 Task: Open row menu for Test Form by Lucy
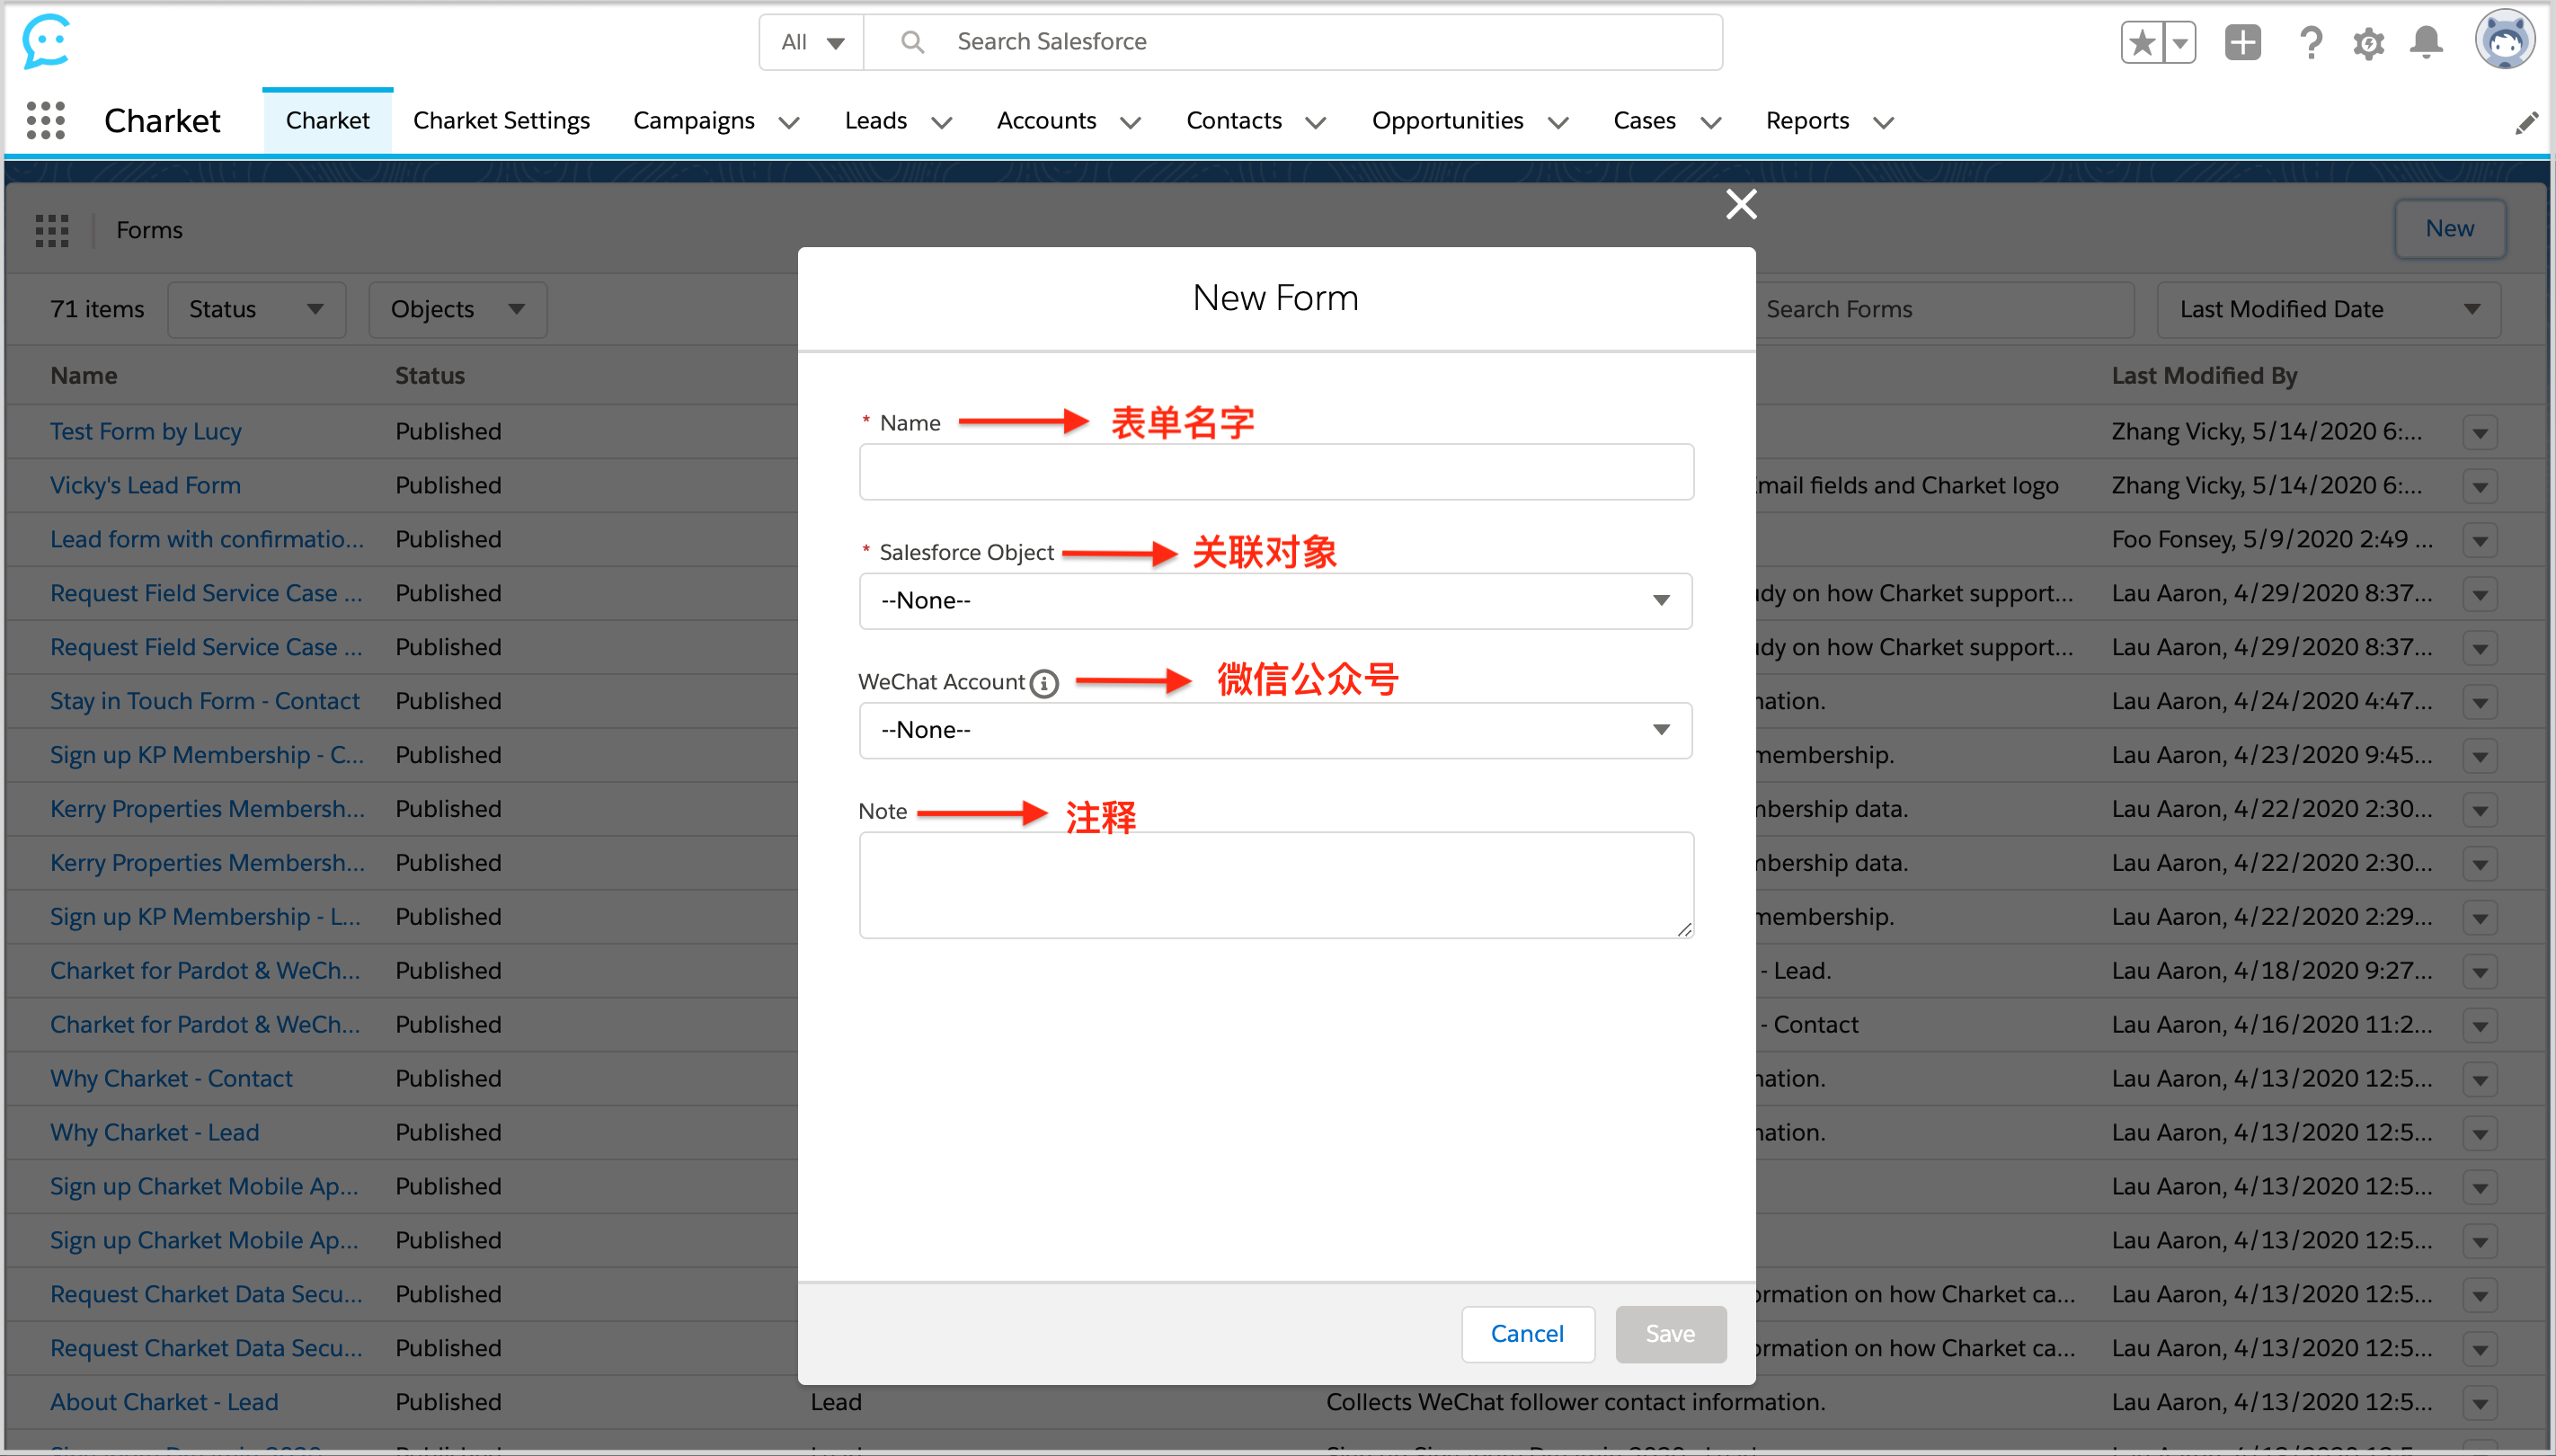tap(2480, 433)
